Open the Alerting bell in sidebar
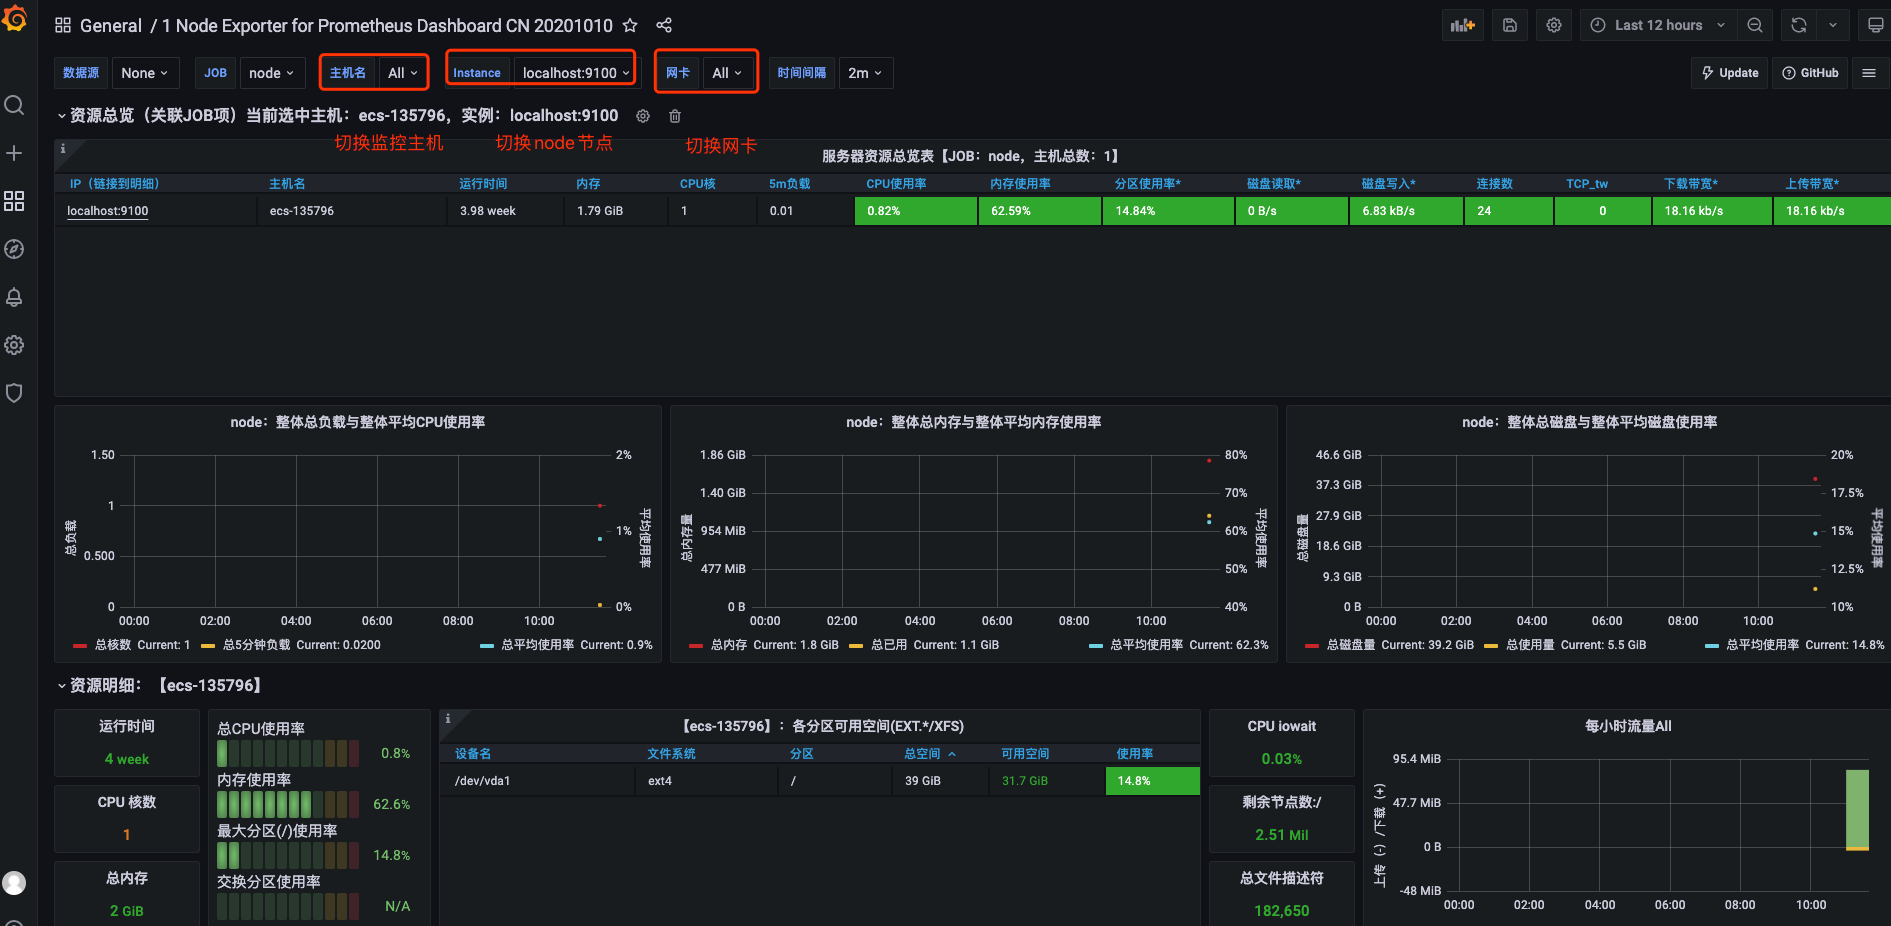 [14, 297]
